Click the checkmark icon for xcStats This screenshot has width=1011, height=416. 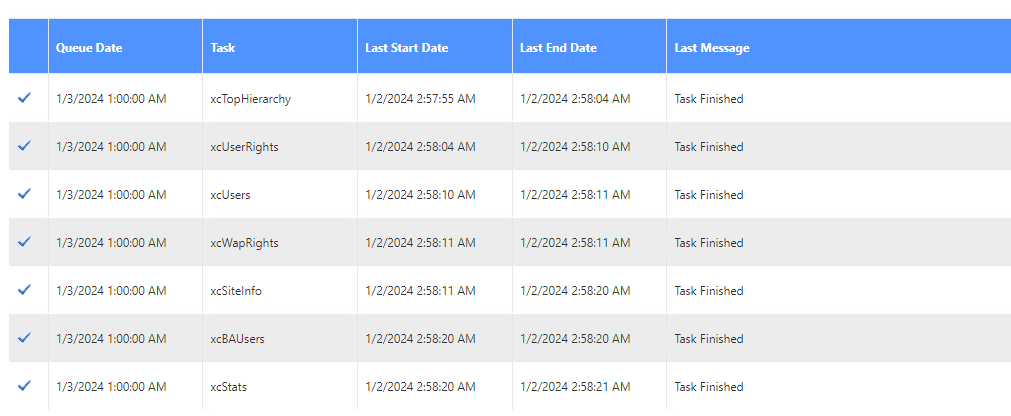tap(25, 386)
